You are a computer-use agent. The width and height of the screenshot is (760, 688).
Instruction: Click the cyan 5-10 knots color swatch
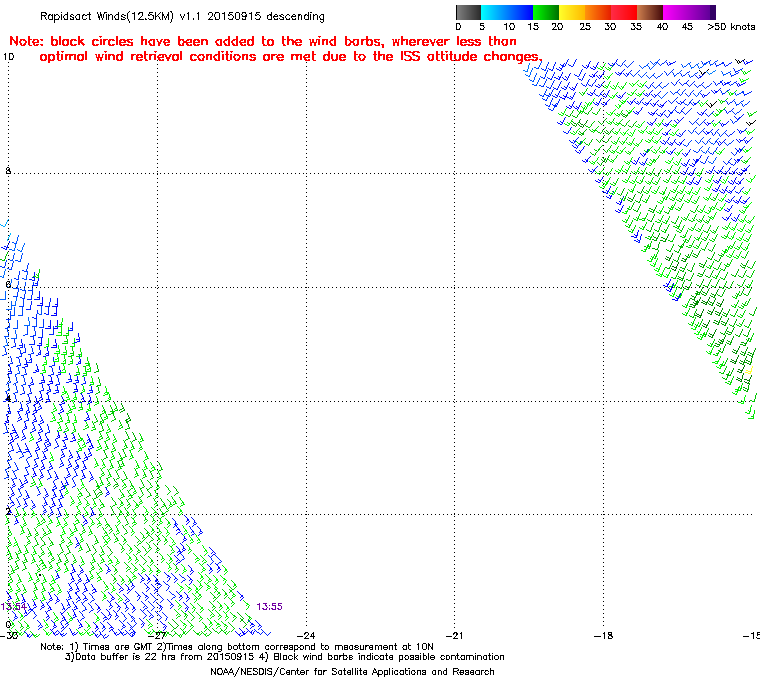(494, 12)
